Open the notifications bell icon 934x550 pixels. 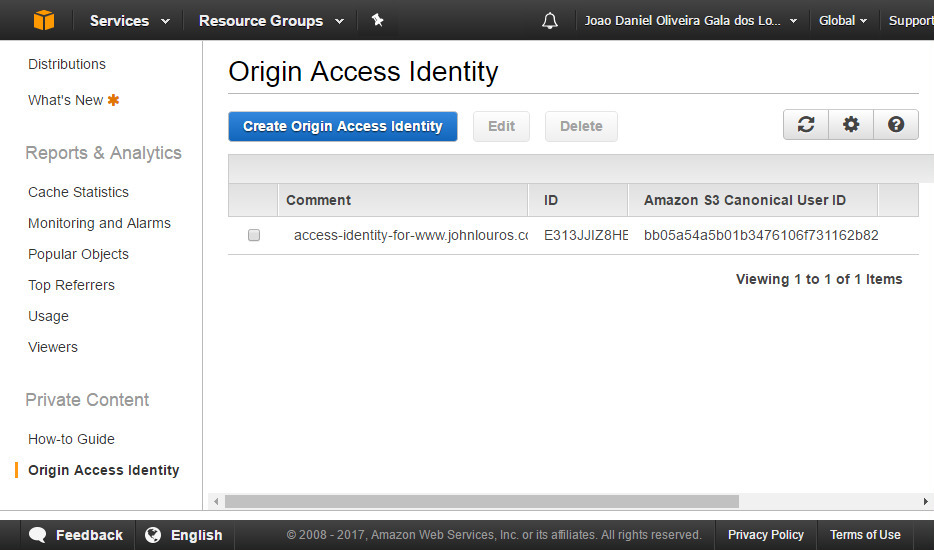click(x=550, y=21)
